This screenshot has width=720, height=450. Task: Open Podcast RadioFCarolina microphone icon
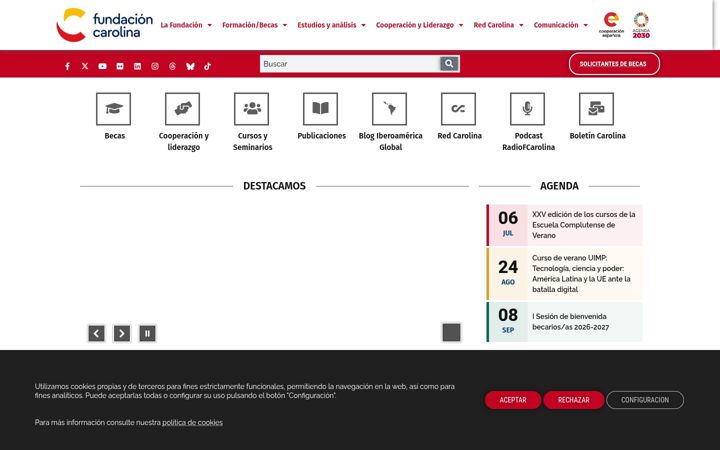[528, 109]
